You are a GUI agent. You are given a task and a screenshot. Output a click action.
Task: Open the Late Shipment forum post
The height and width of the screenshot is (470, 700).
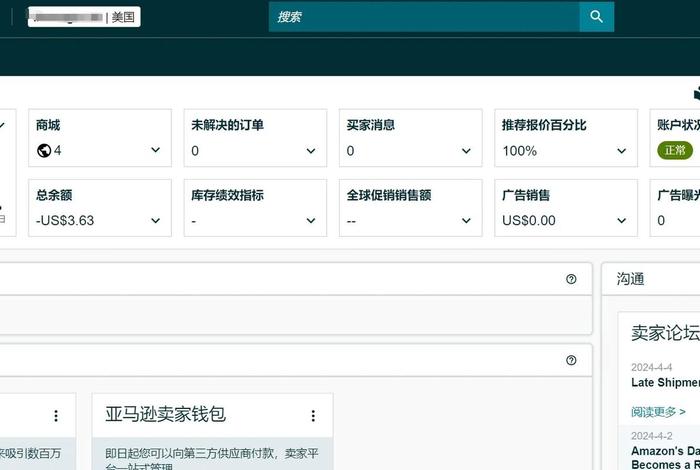(x=665, y=382)
